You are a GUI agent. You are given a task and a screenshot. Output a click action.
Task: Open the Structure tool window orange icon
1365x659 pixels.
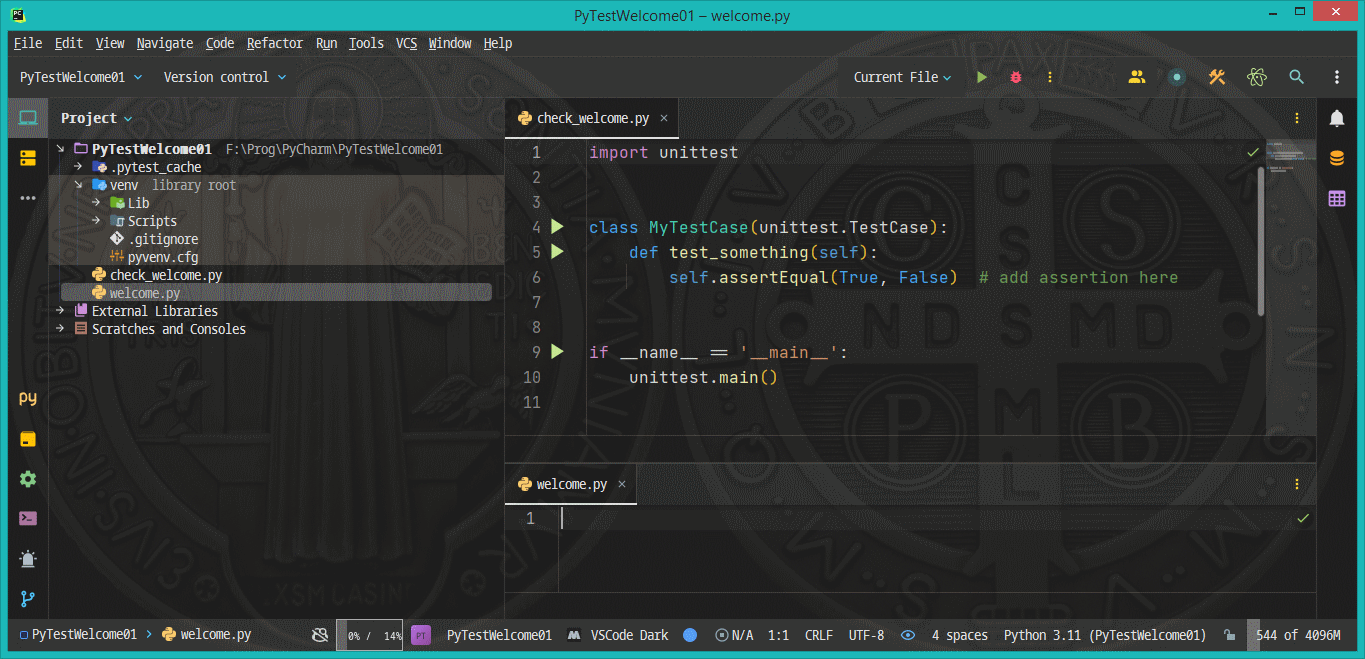(x=28, y=158)
